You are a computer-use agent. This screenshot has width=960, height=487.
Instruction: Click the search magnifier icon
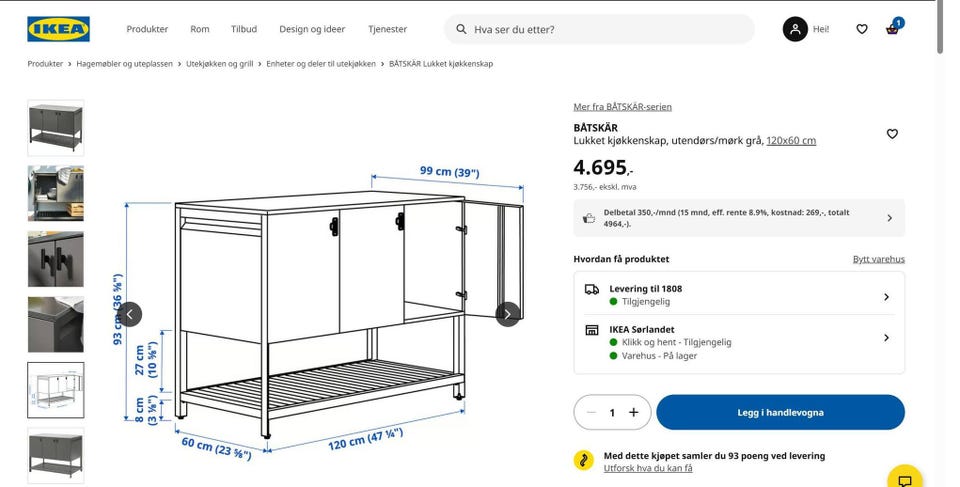[x=461, y=29]
